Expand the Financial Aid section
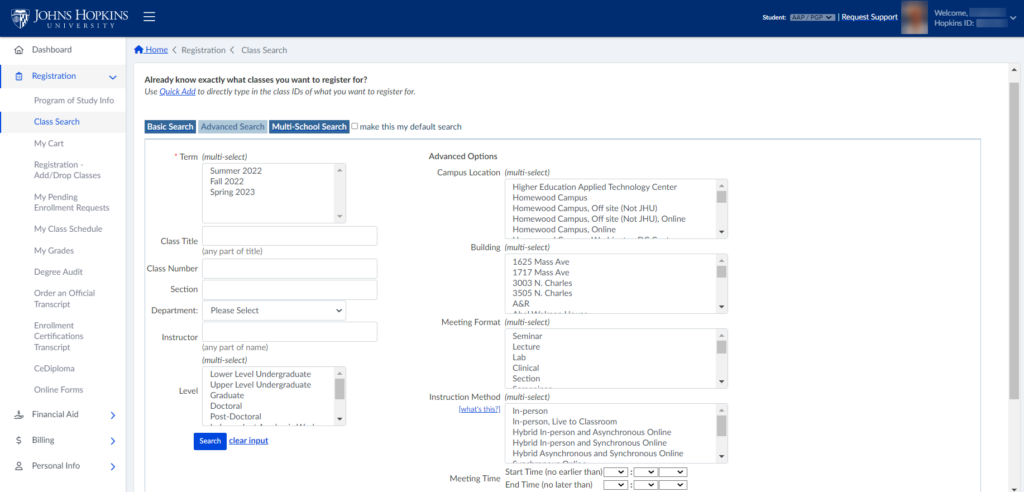The image size is (1024, 492). [113, 415]
